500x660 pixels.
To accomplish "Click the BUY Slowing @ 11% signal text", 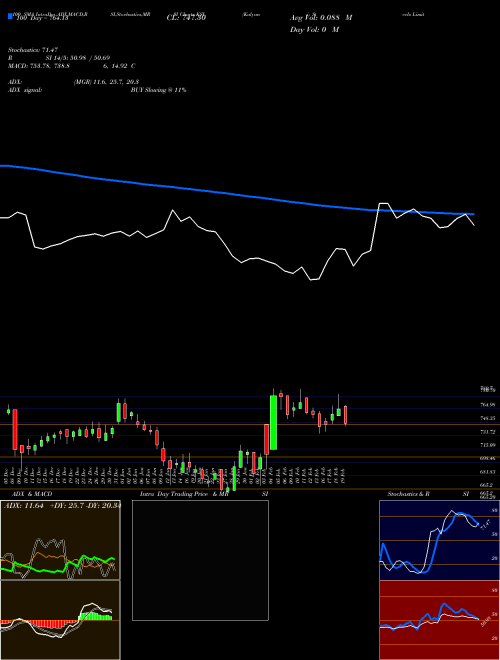I will [158, 90].
